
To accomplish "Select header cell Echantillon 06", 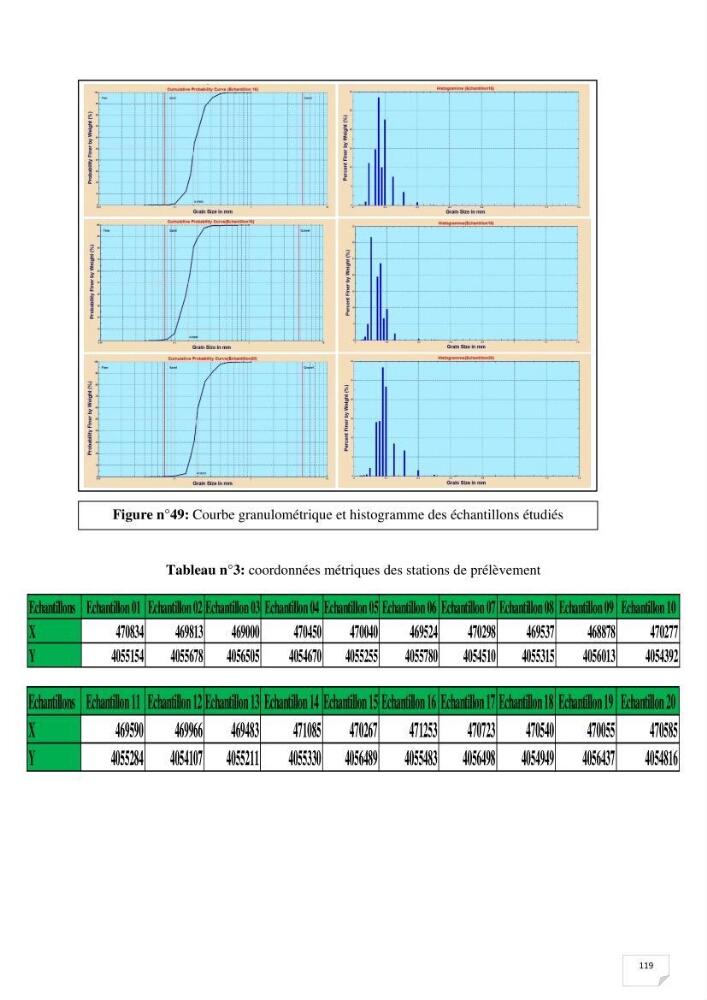I will [409, 607].
